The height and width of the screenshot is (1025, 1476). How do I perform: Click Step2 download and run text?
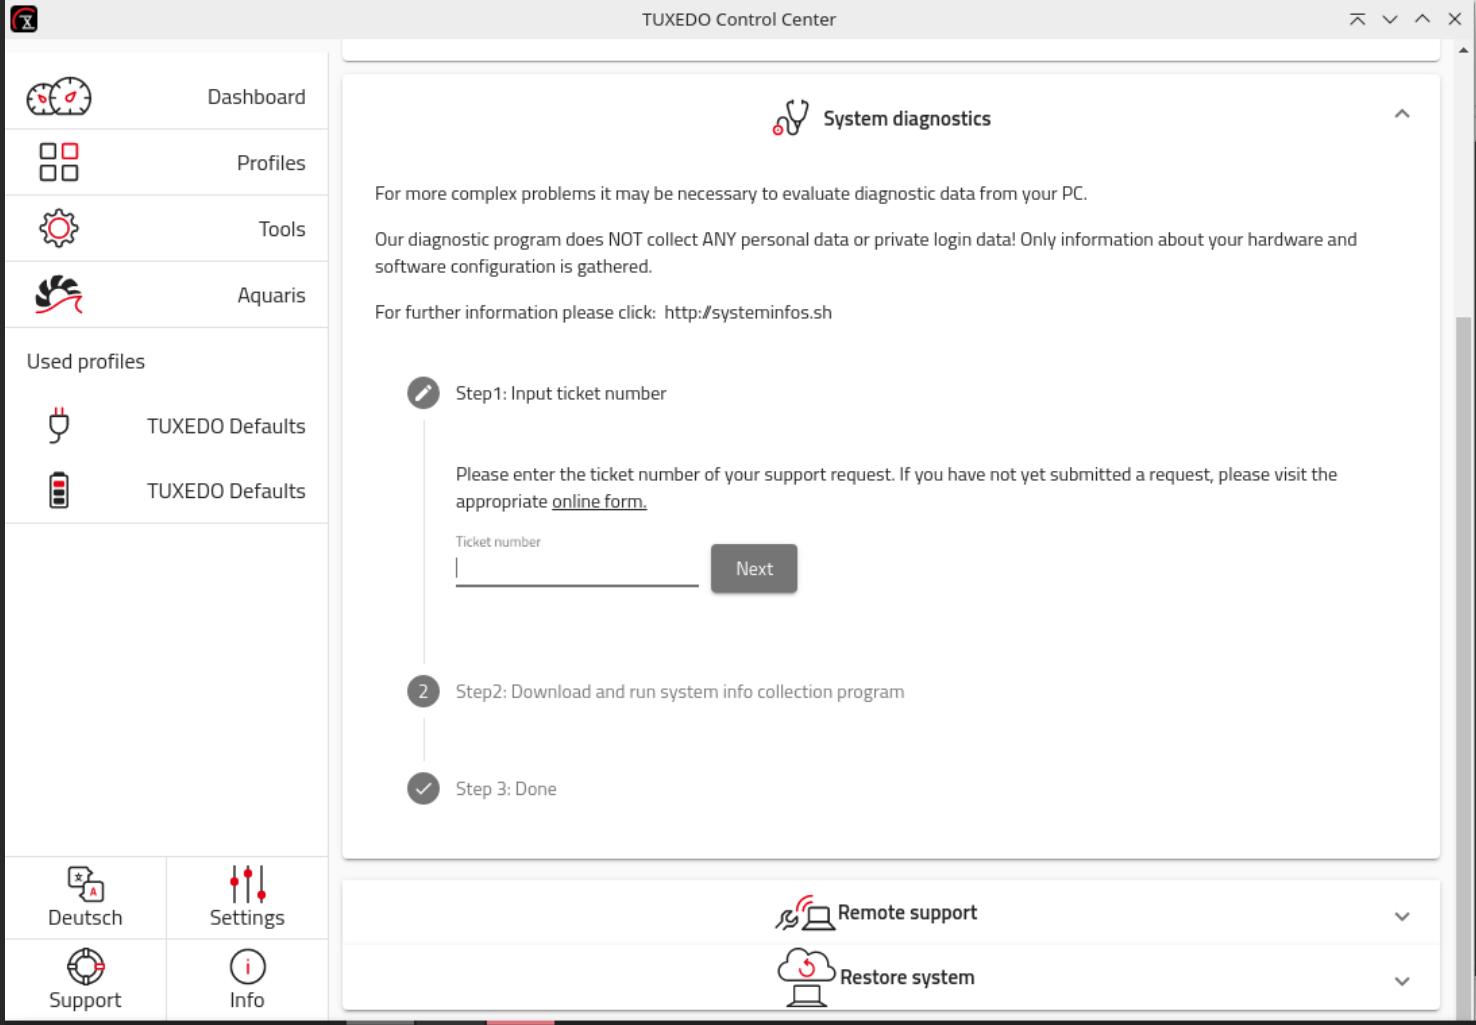[x=680, y=691]
